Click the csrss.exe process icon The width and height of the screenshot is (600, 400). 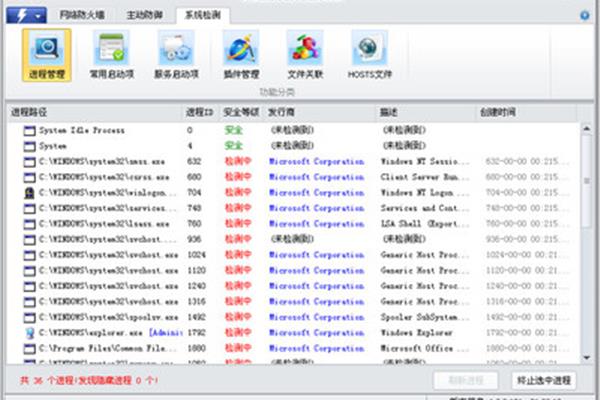tap(29, 177)
